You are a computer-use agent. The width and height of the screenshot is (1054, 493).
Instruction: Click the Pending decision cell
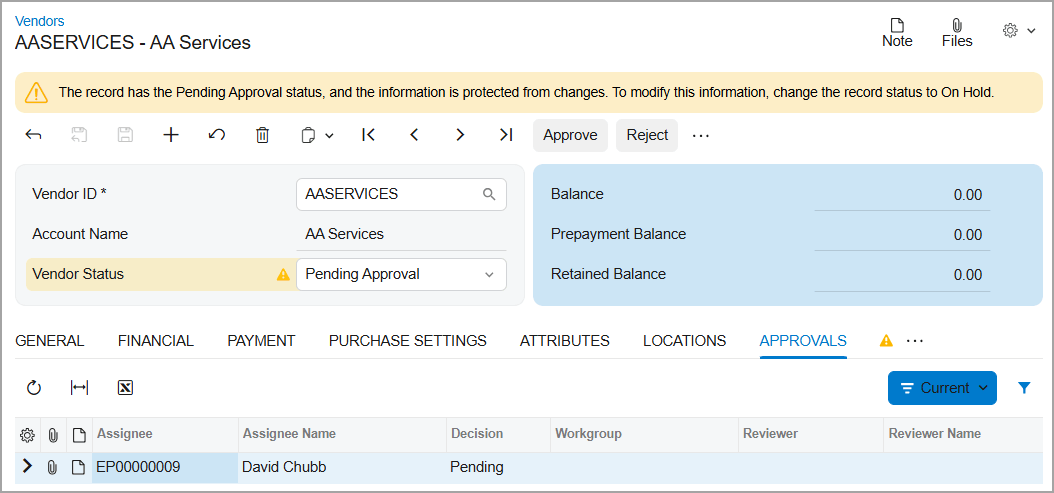498,467
